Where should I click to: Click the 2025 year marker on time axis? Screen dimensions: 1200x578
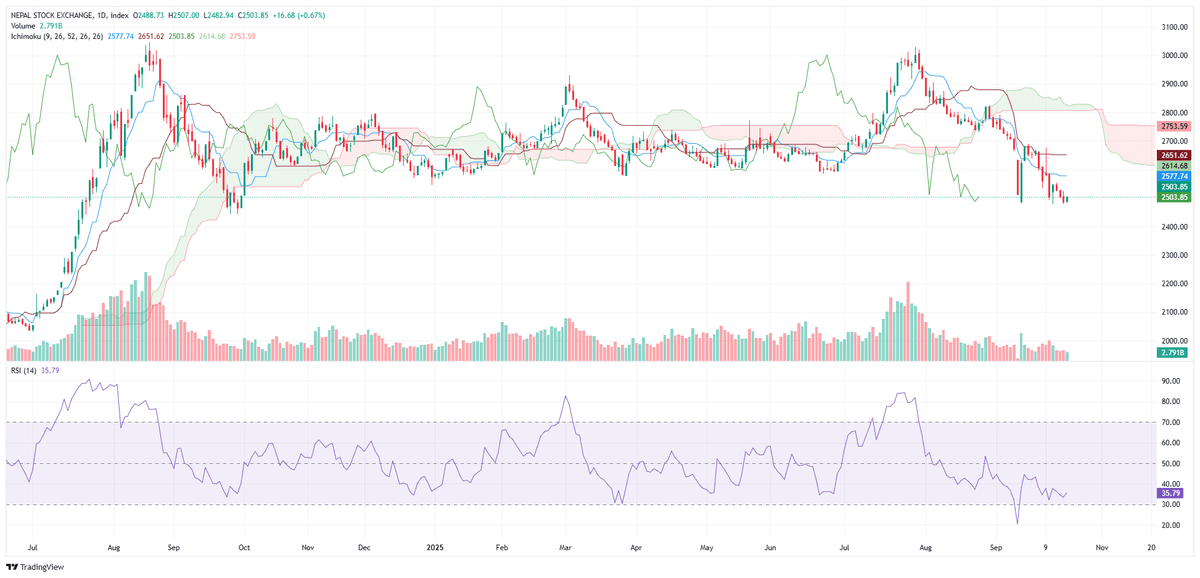435,548
